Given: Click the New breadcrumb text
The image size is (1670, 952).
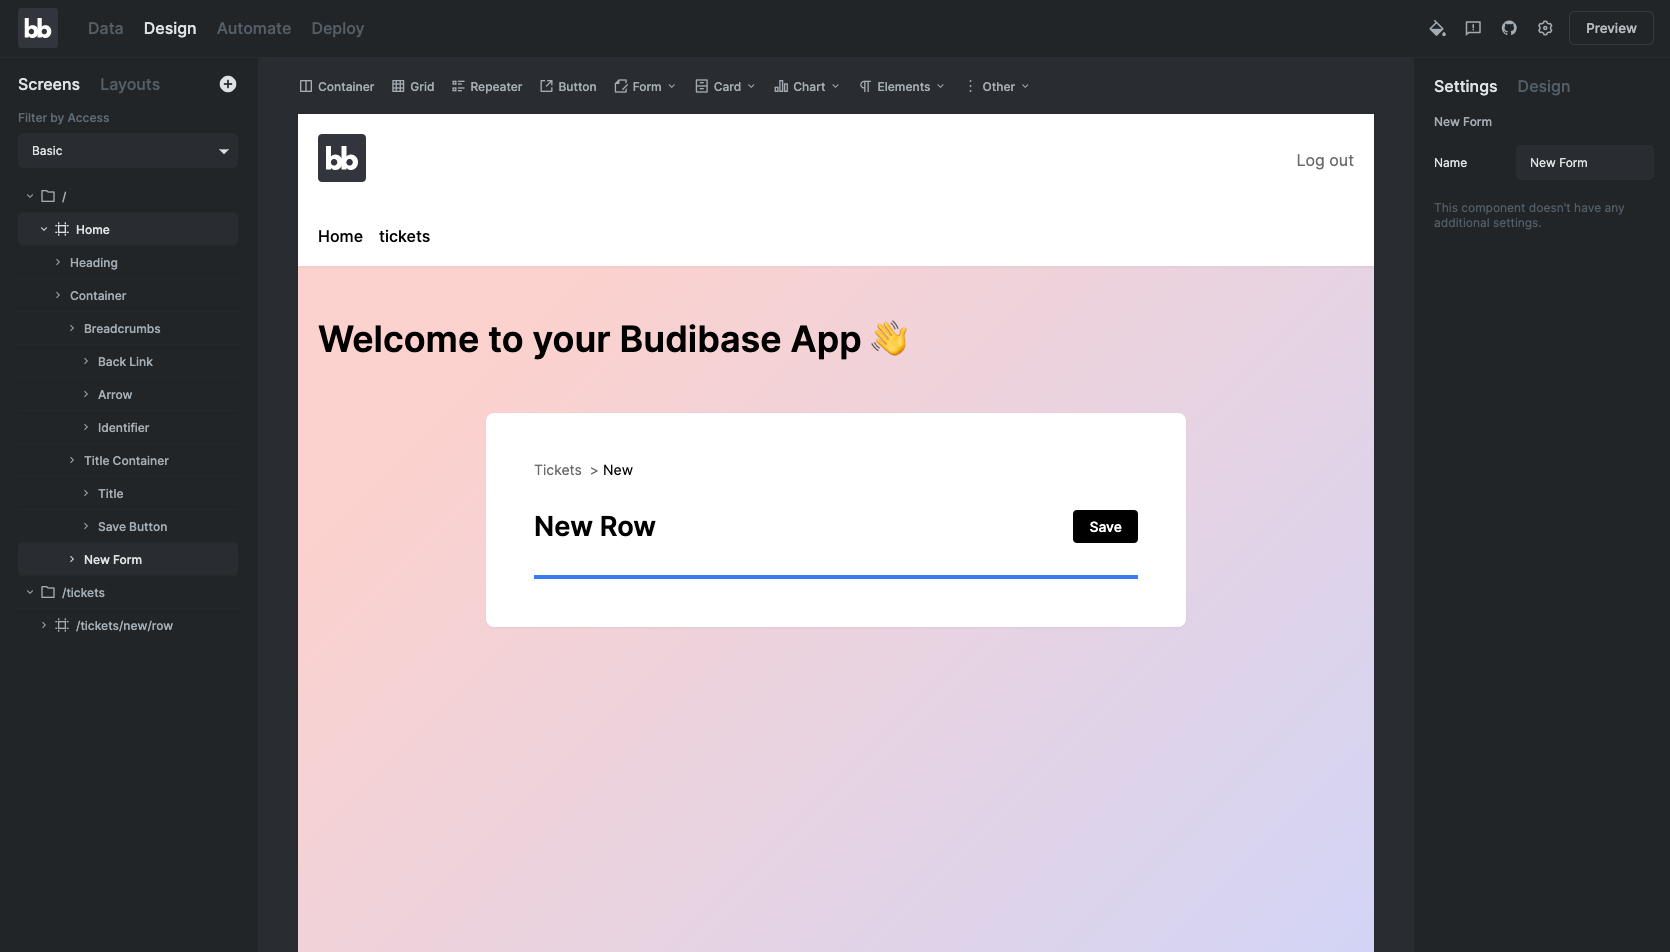Looking at the screenshot, I should pos(618,470).
